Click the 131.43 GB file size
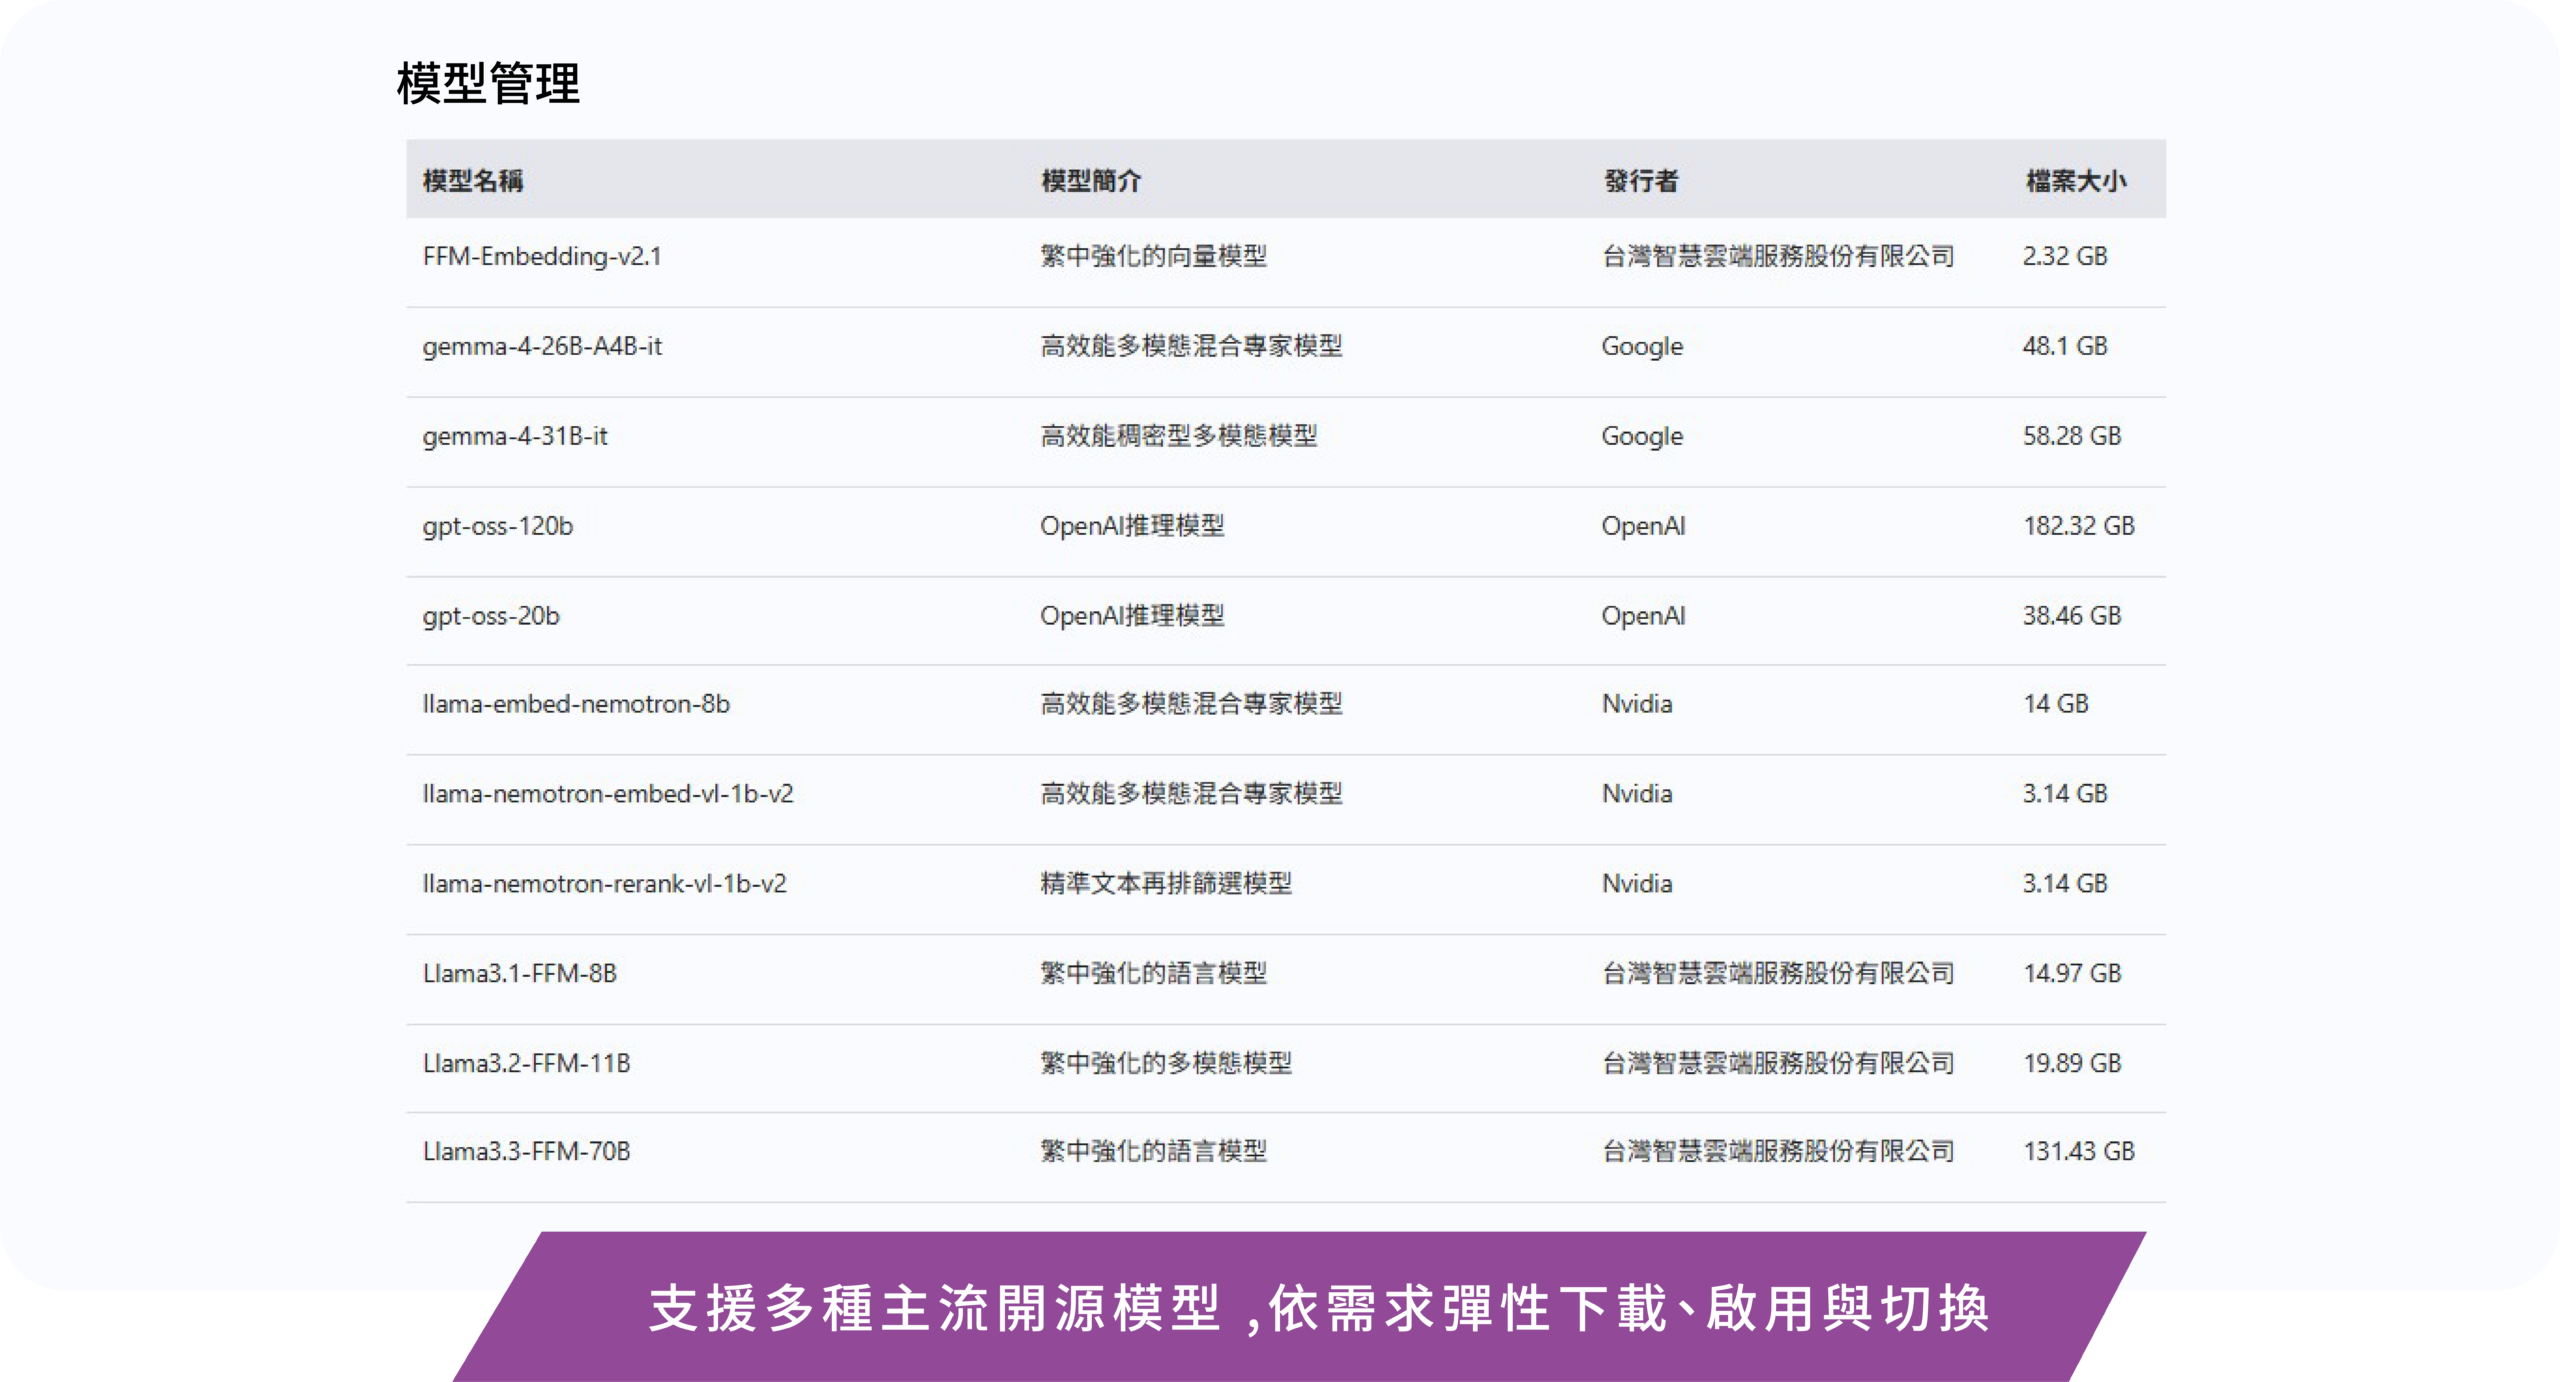Image resolution: width=2560 pixels, height=1382 pixels. tap(2079, 1151)
